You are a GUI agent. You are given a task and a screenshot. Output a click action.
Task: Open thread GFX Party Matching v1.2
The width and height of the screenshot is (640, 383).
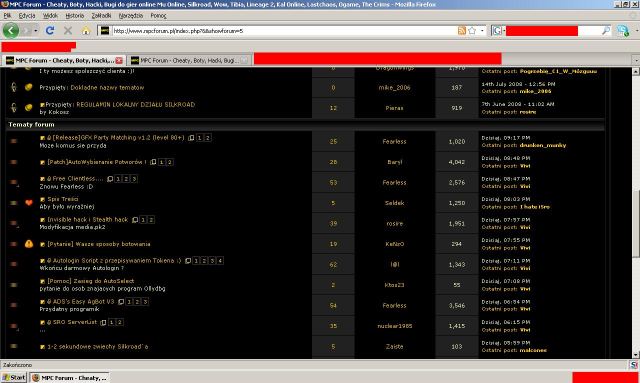click(118, 138)
